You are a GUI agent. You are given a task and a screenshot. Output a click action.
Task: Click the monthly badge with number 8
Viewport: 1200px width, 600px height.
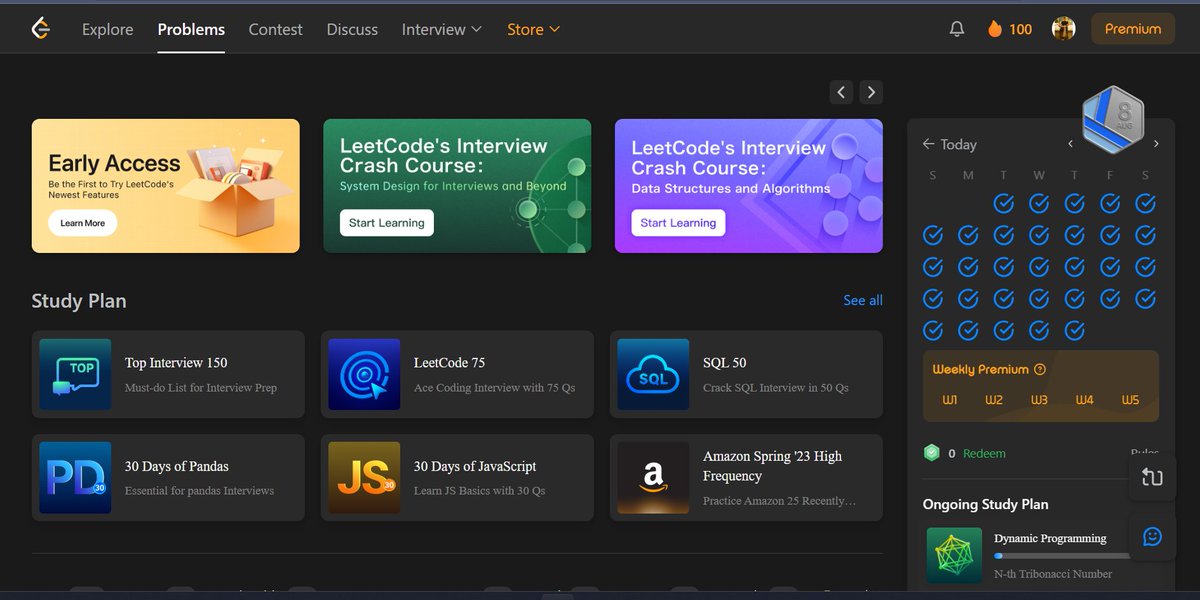click(1113, 118)
